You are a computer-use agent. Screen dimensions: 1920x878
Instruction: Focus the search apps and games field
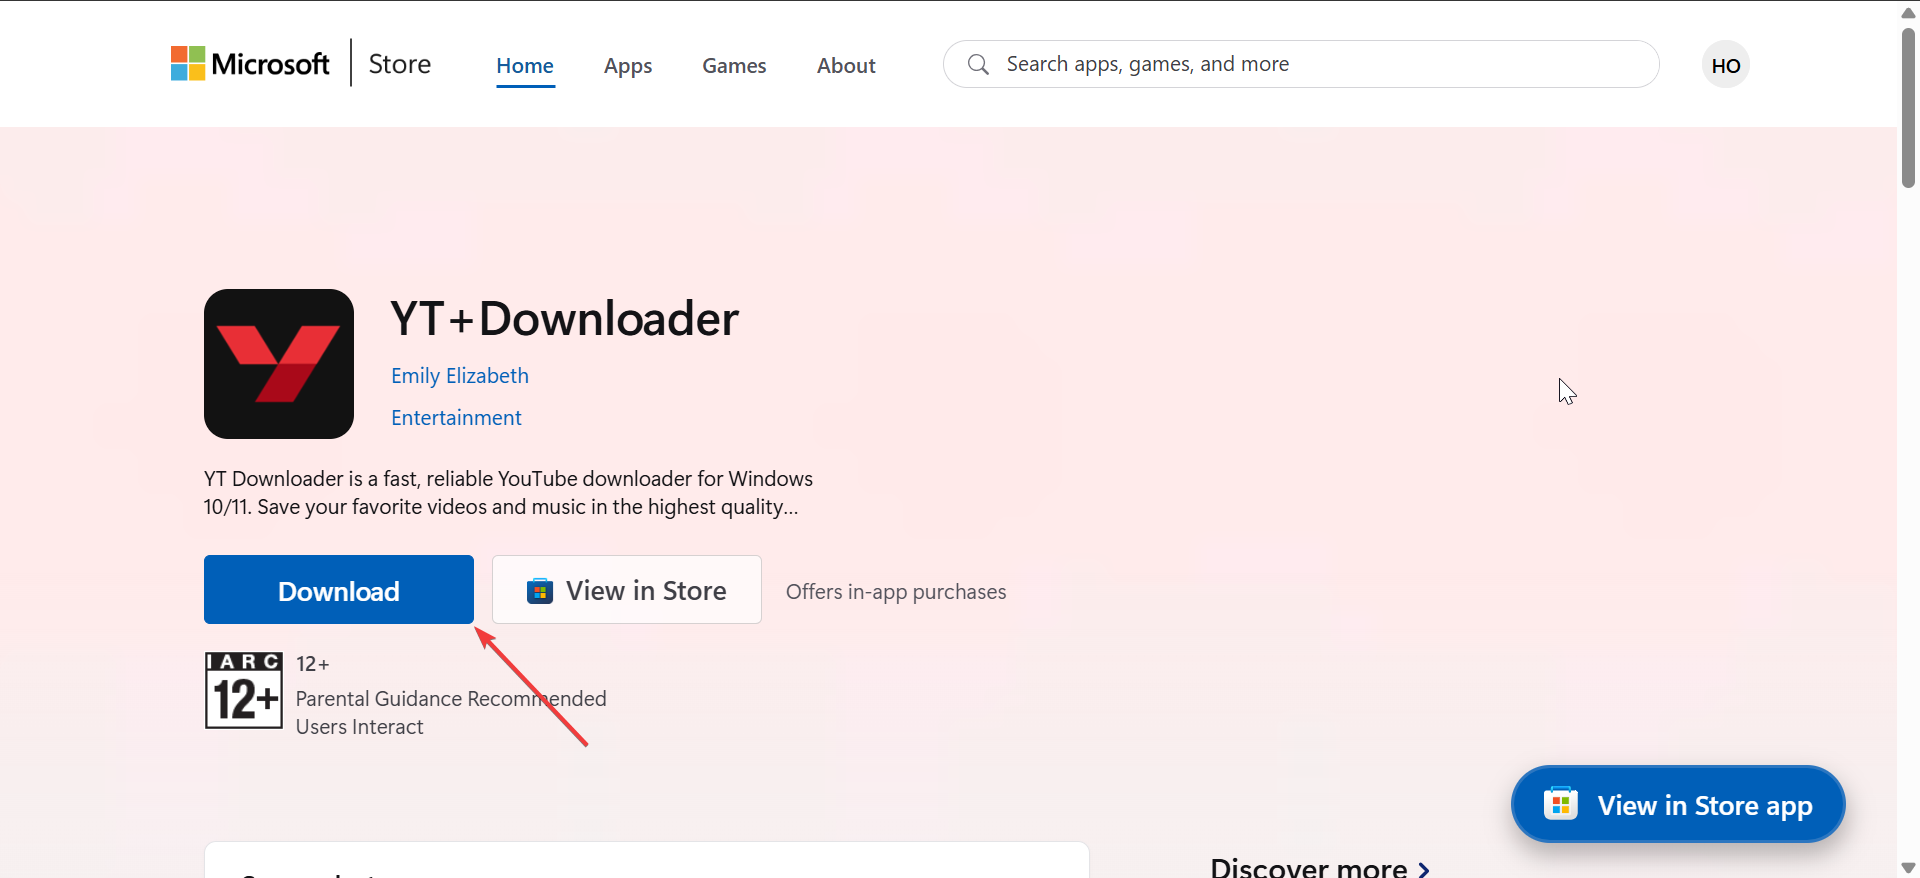[x=1301, y=64]
